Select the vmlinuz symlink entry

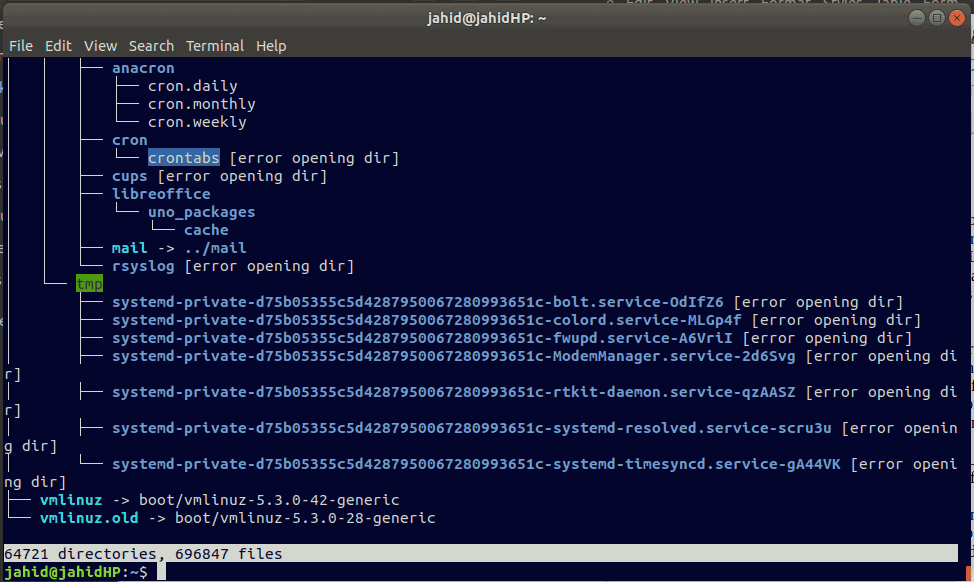(70, 499)
